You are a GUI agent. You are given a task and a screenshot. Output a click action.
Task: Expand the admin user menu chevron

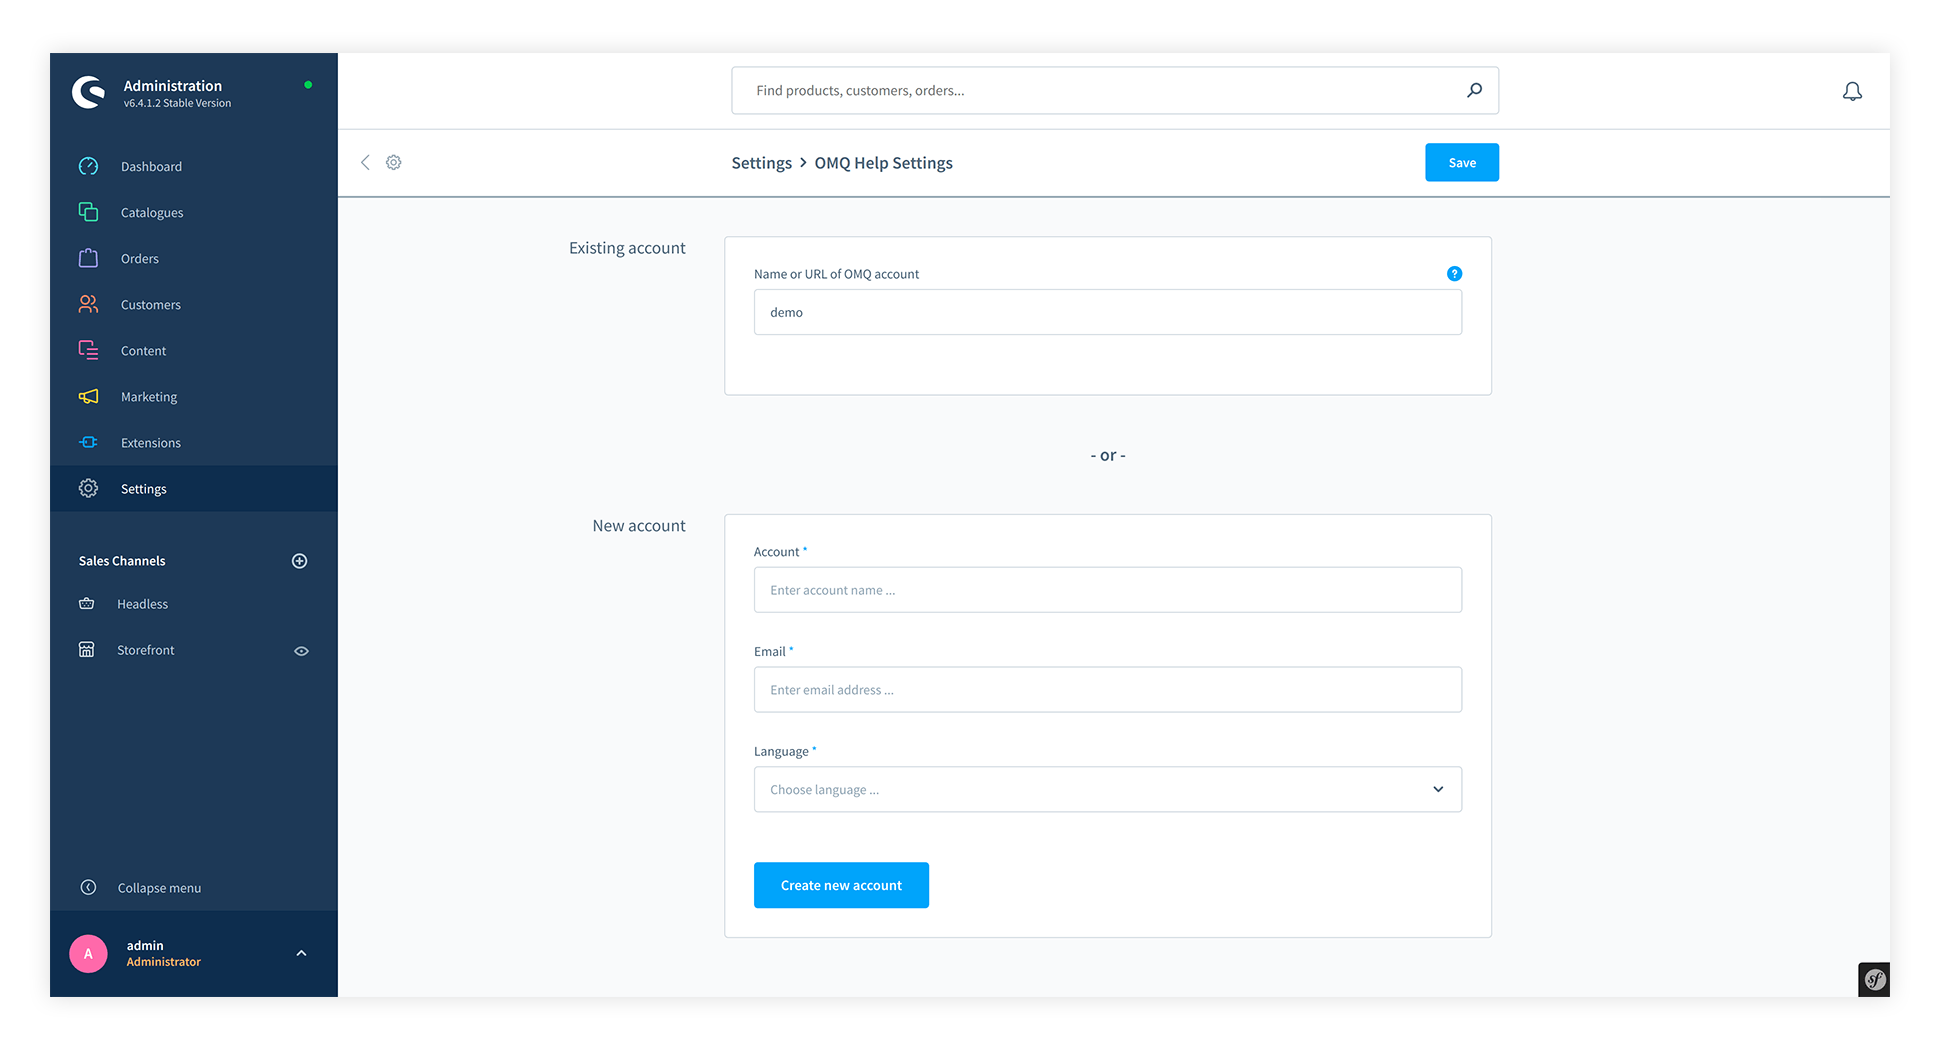pos(301,953)
